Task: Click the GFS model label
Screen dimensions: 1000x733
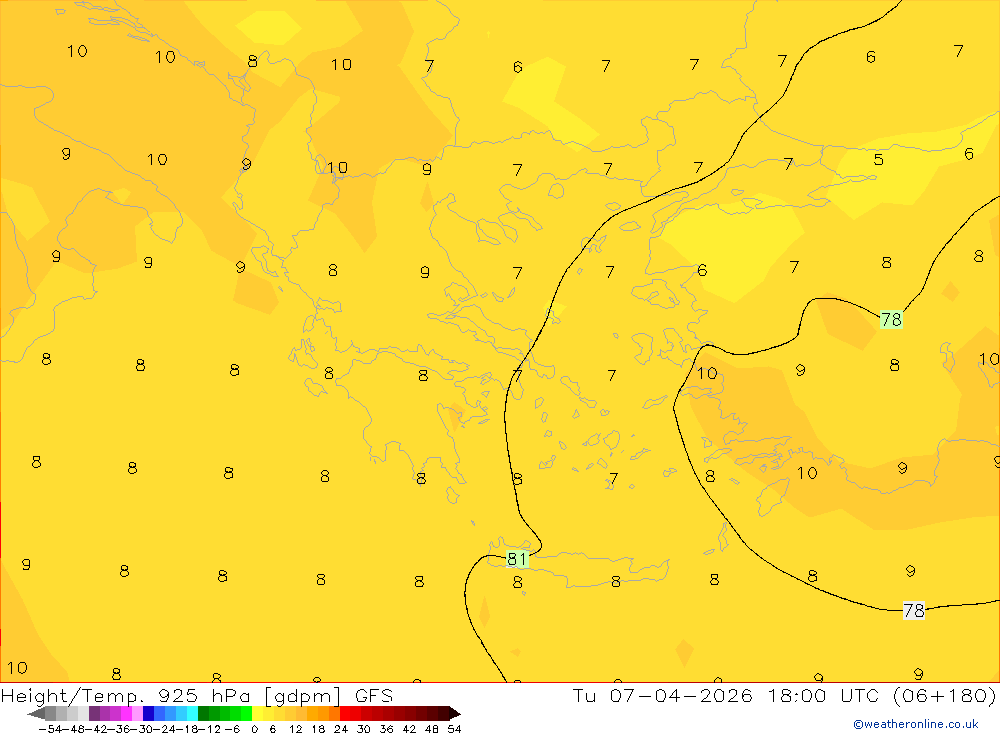Action: (x=373, y=696)
